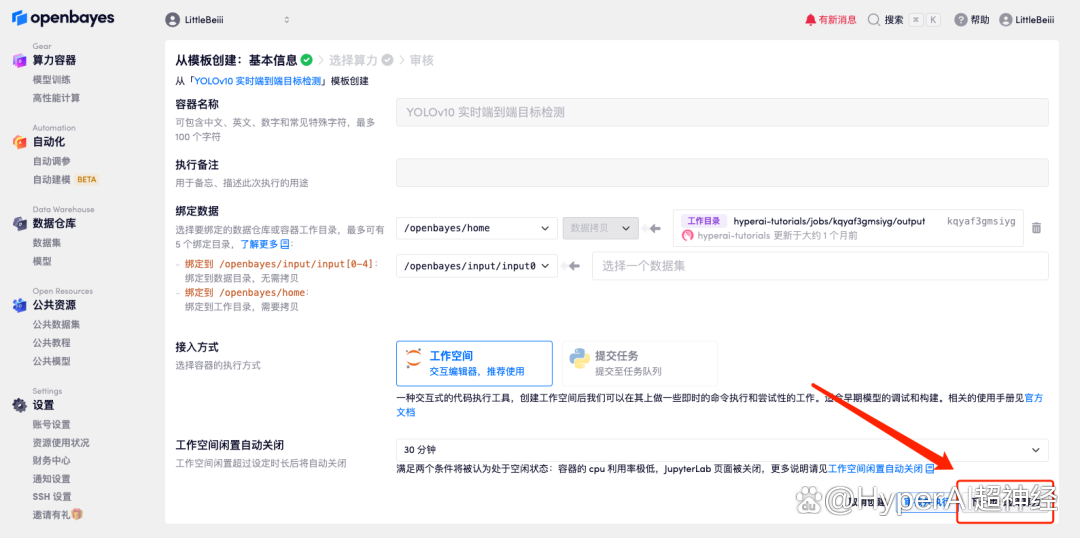The width and height of the screenshot is (1080, 538).
Task: Open the LittleBeiii workspace switcher
Action: (x=227, y=20)
